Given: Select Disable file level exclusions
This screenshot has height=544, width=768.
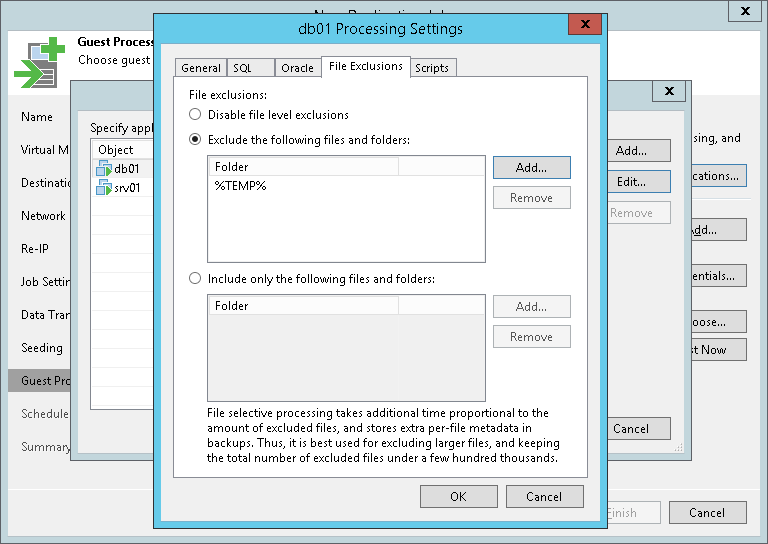Looking at the screenshot, I should (196, 115).
